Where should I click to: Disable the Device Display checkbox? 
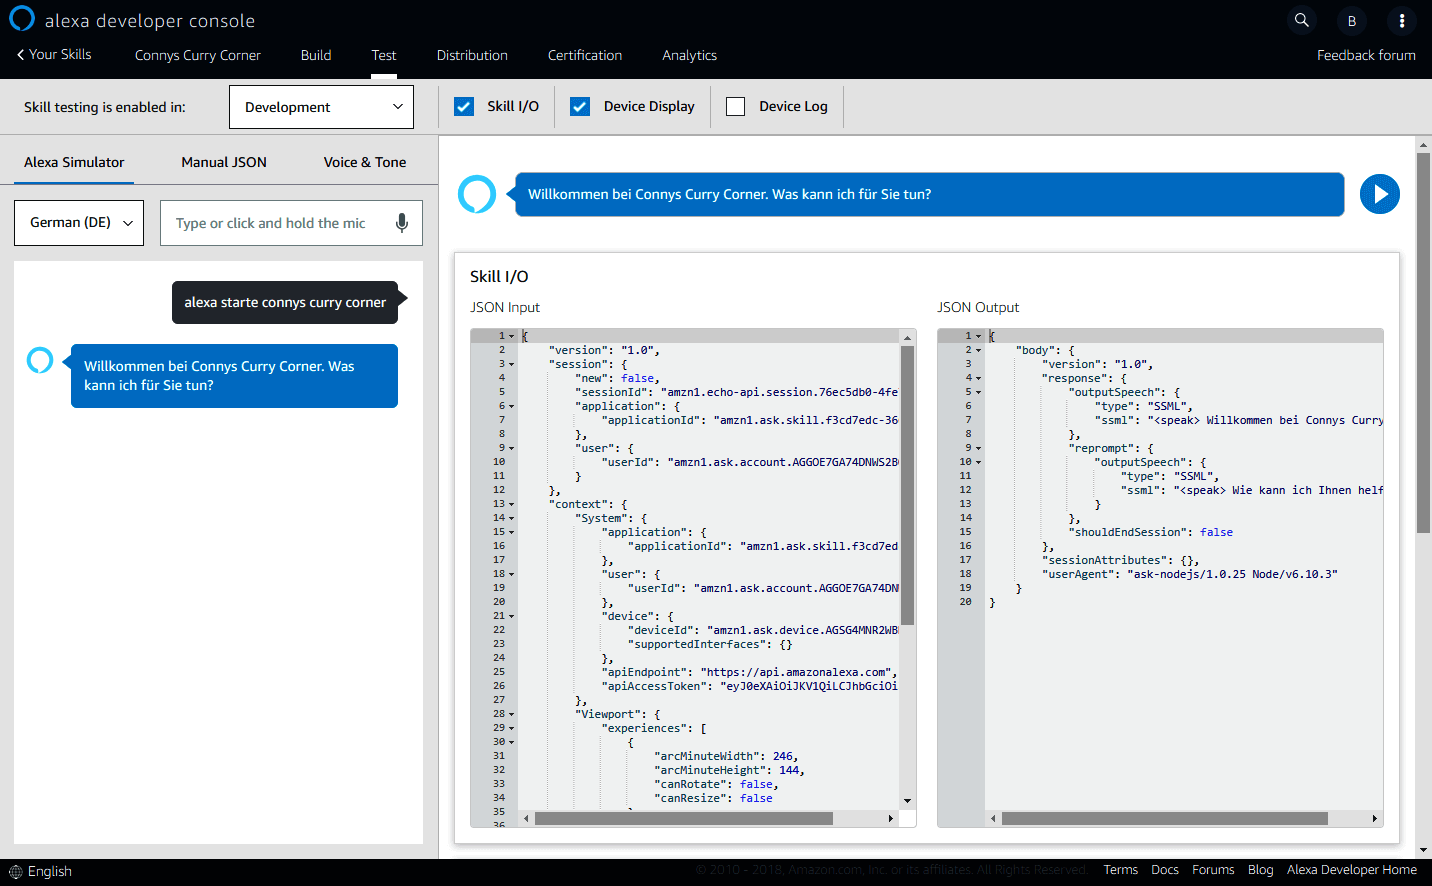[580, 106]
